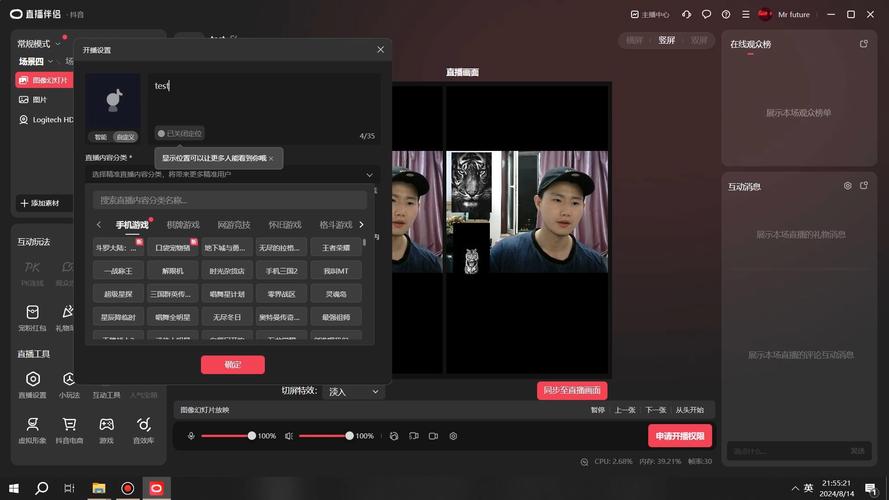Open the 虚拟形象 avatar tool

(x=32, y=425)
